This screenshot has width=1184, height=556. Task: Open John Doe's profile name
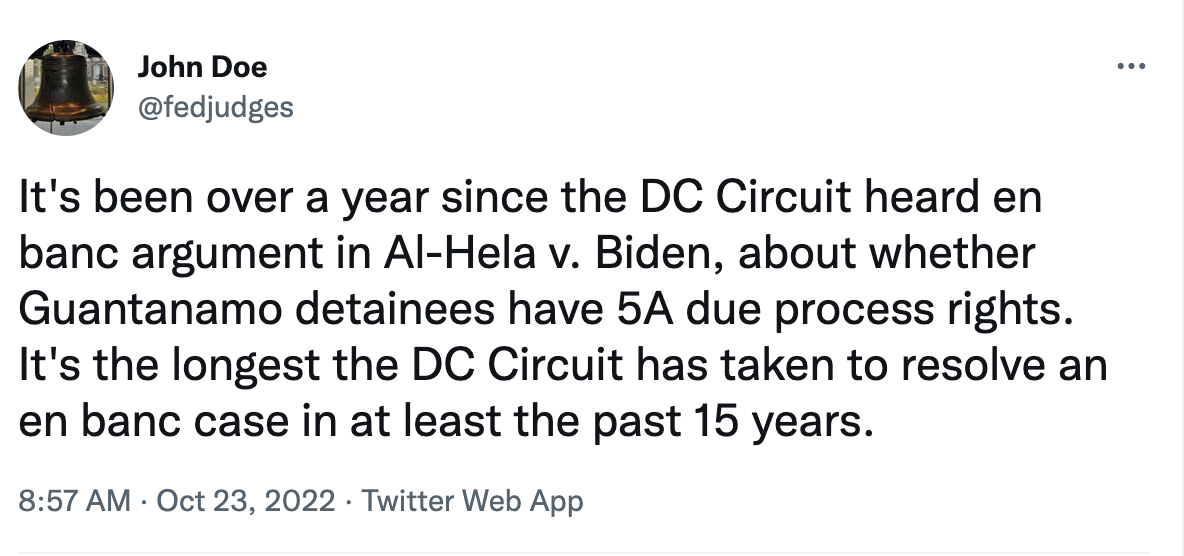(x=202, y=67)
